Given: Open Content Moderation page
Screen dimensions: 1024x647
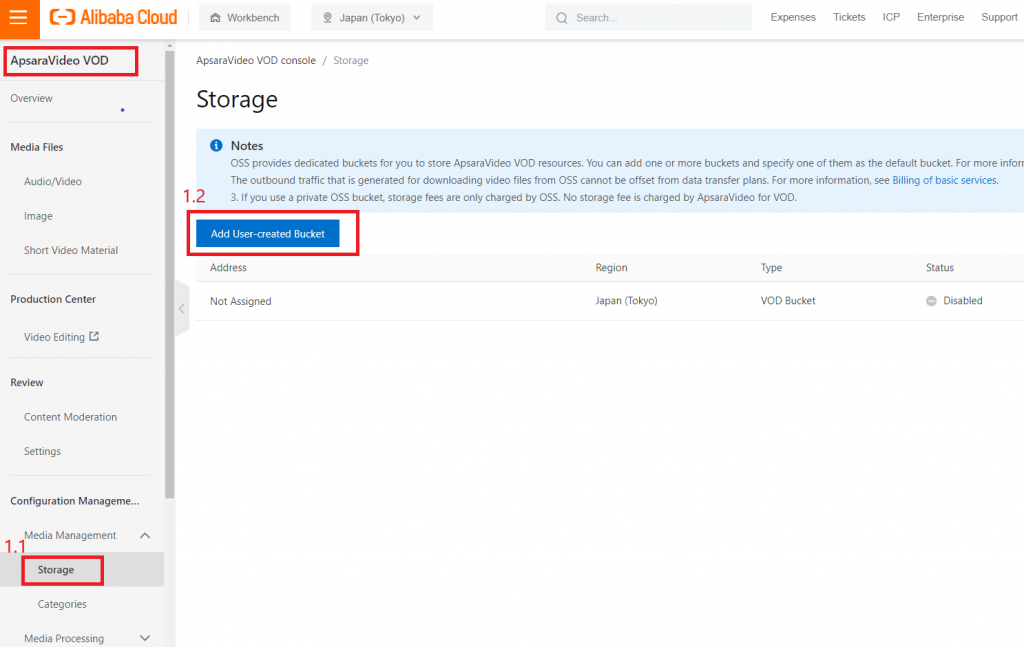Looking at the screenshot, I should point(71,417).
